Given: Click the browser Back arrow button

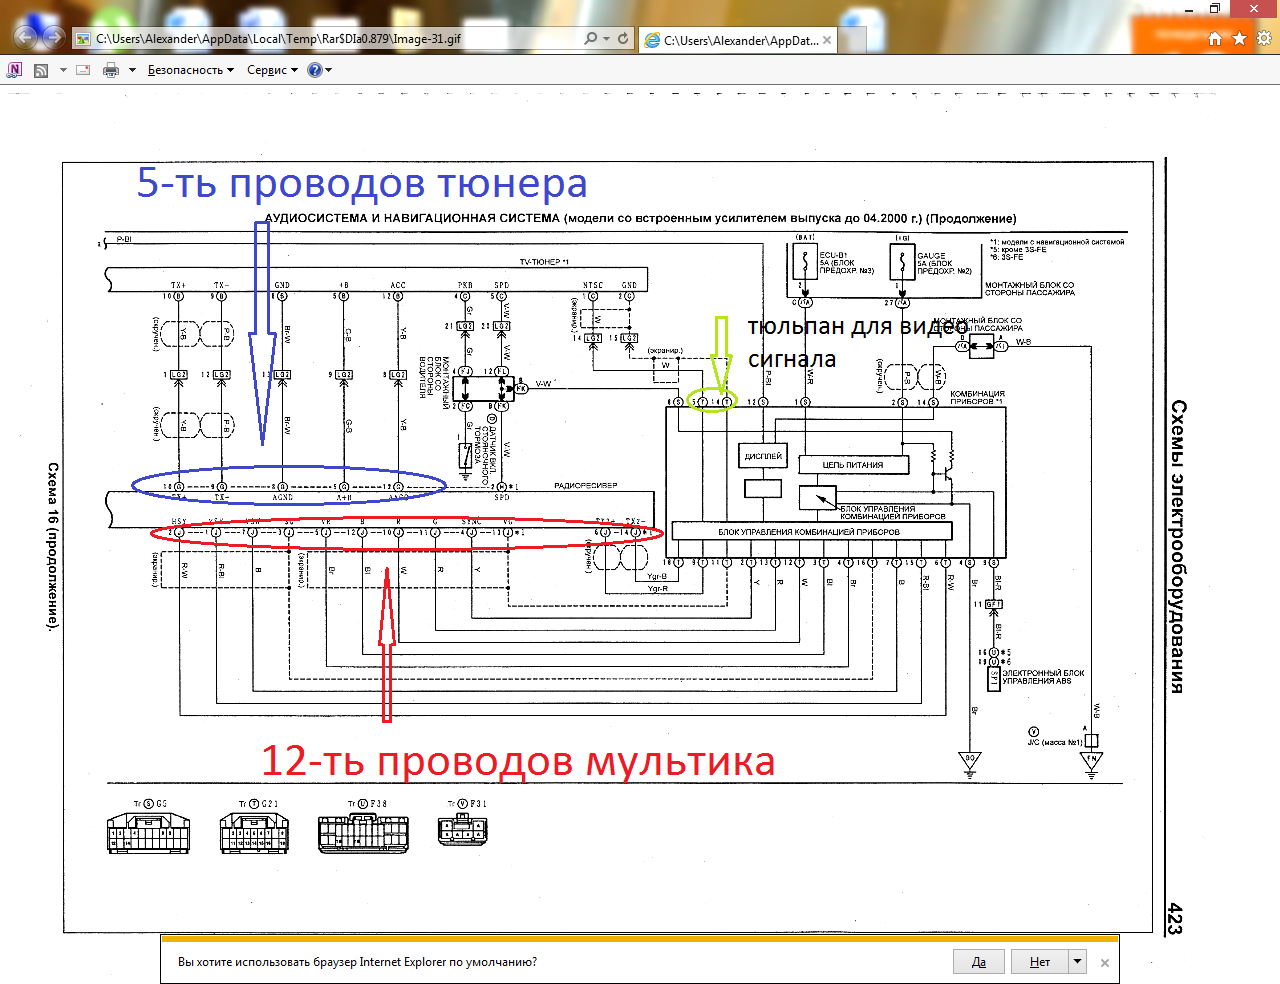Looking at the screenshot, I should coord(25,38).
